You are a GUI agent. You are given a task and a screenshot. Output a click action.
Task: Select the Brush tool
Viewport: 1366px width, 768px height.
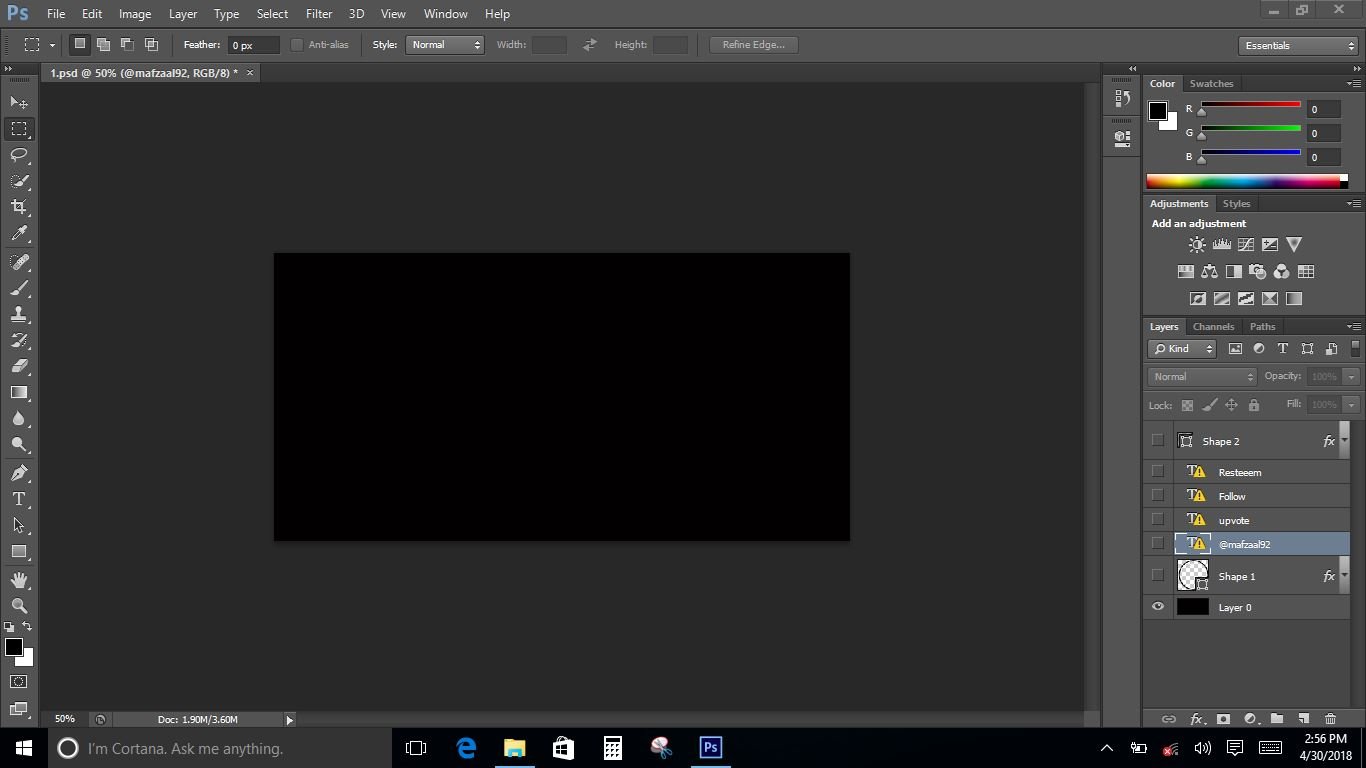click(19, 288)
